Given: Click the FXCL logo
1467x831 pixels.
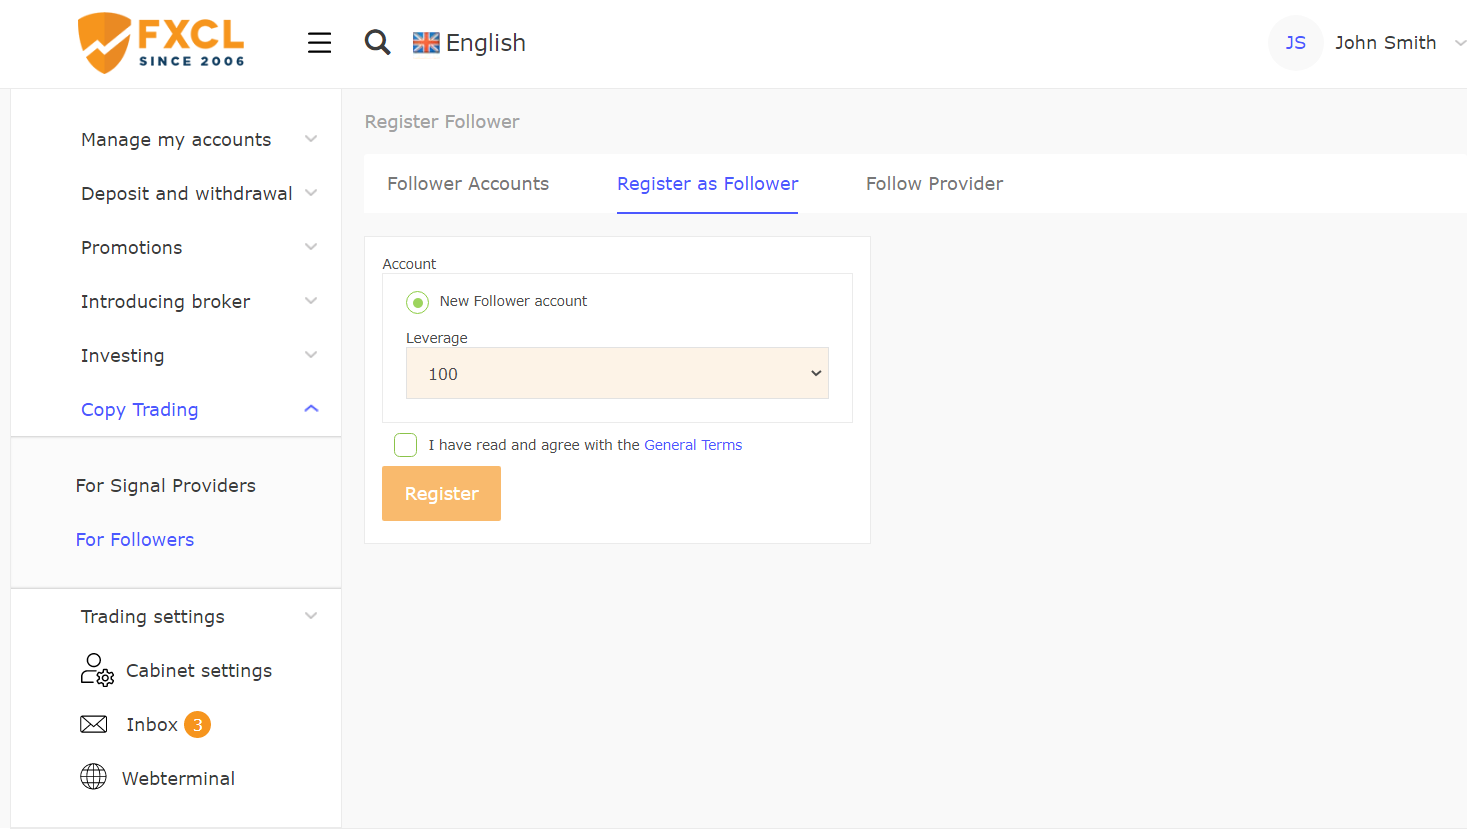Looking at the screenshot, I should pos(161,43).
